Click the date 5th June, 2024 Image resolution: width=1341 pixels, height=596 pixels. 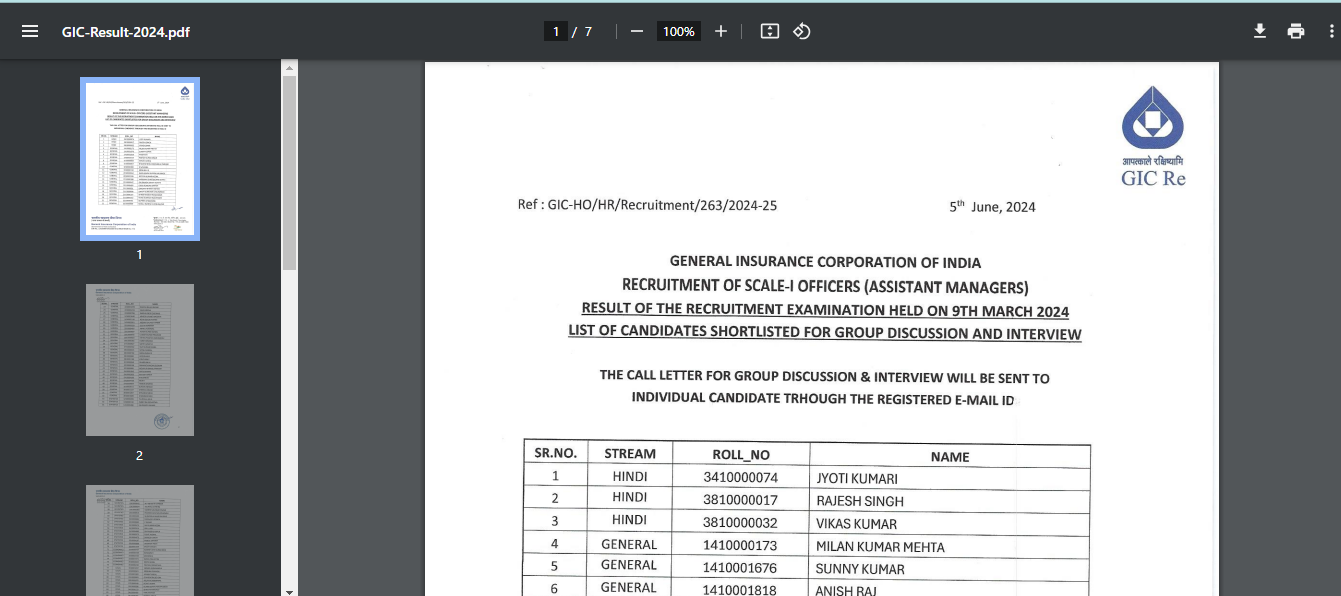pyautogui.click(x=992, y=206)
